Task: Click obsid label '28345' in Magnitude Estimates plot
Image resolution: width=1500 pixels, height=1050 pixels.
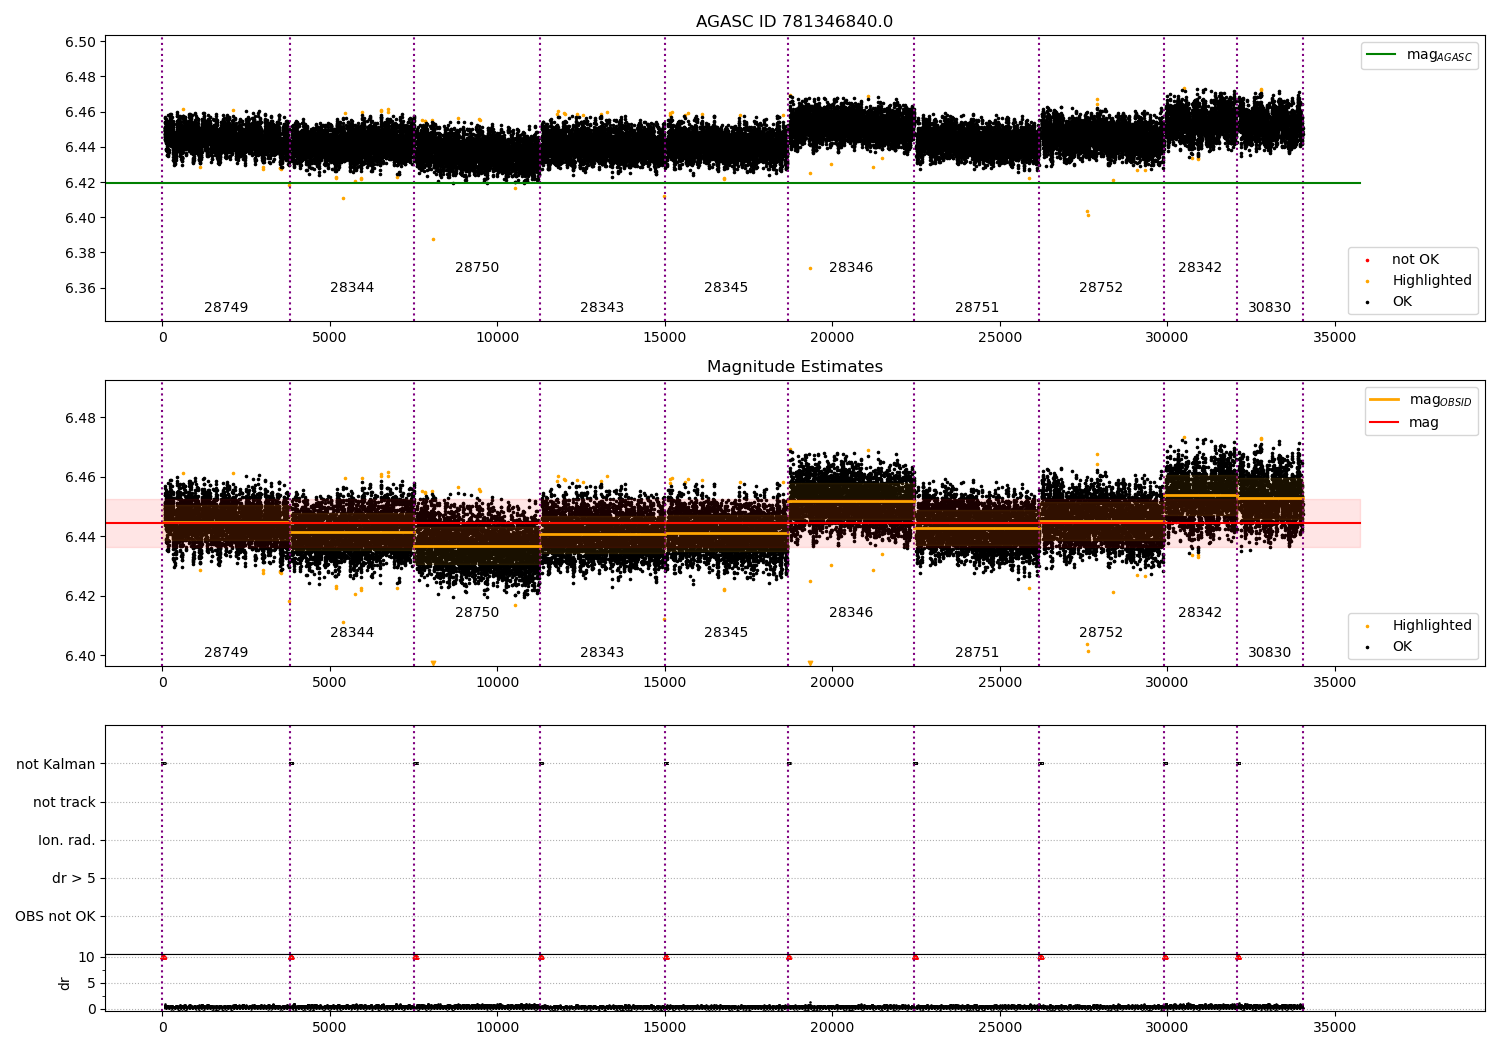Action: tap(726, 632)
